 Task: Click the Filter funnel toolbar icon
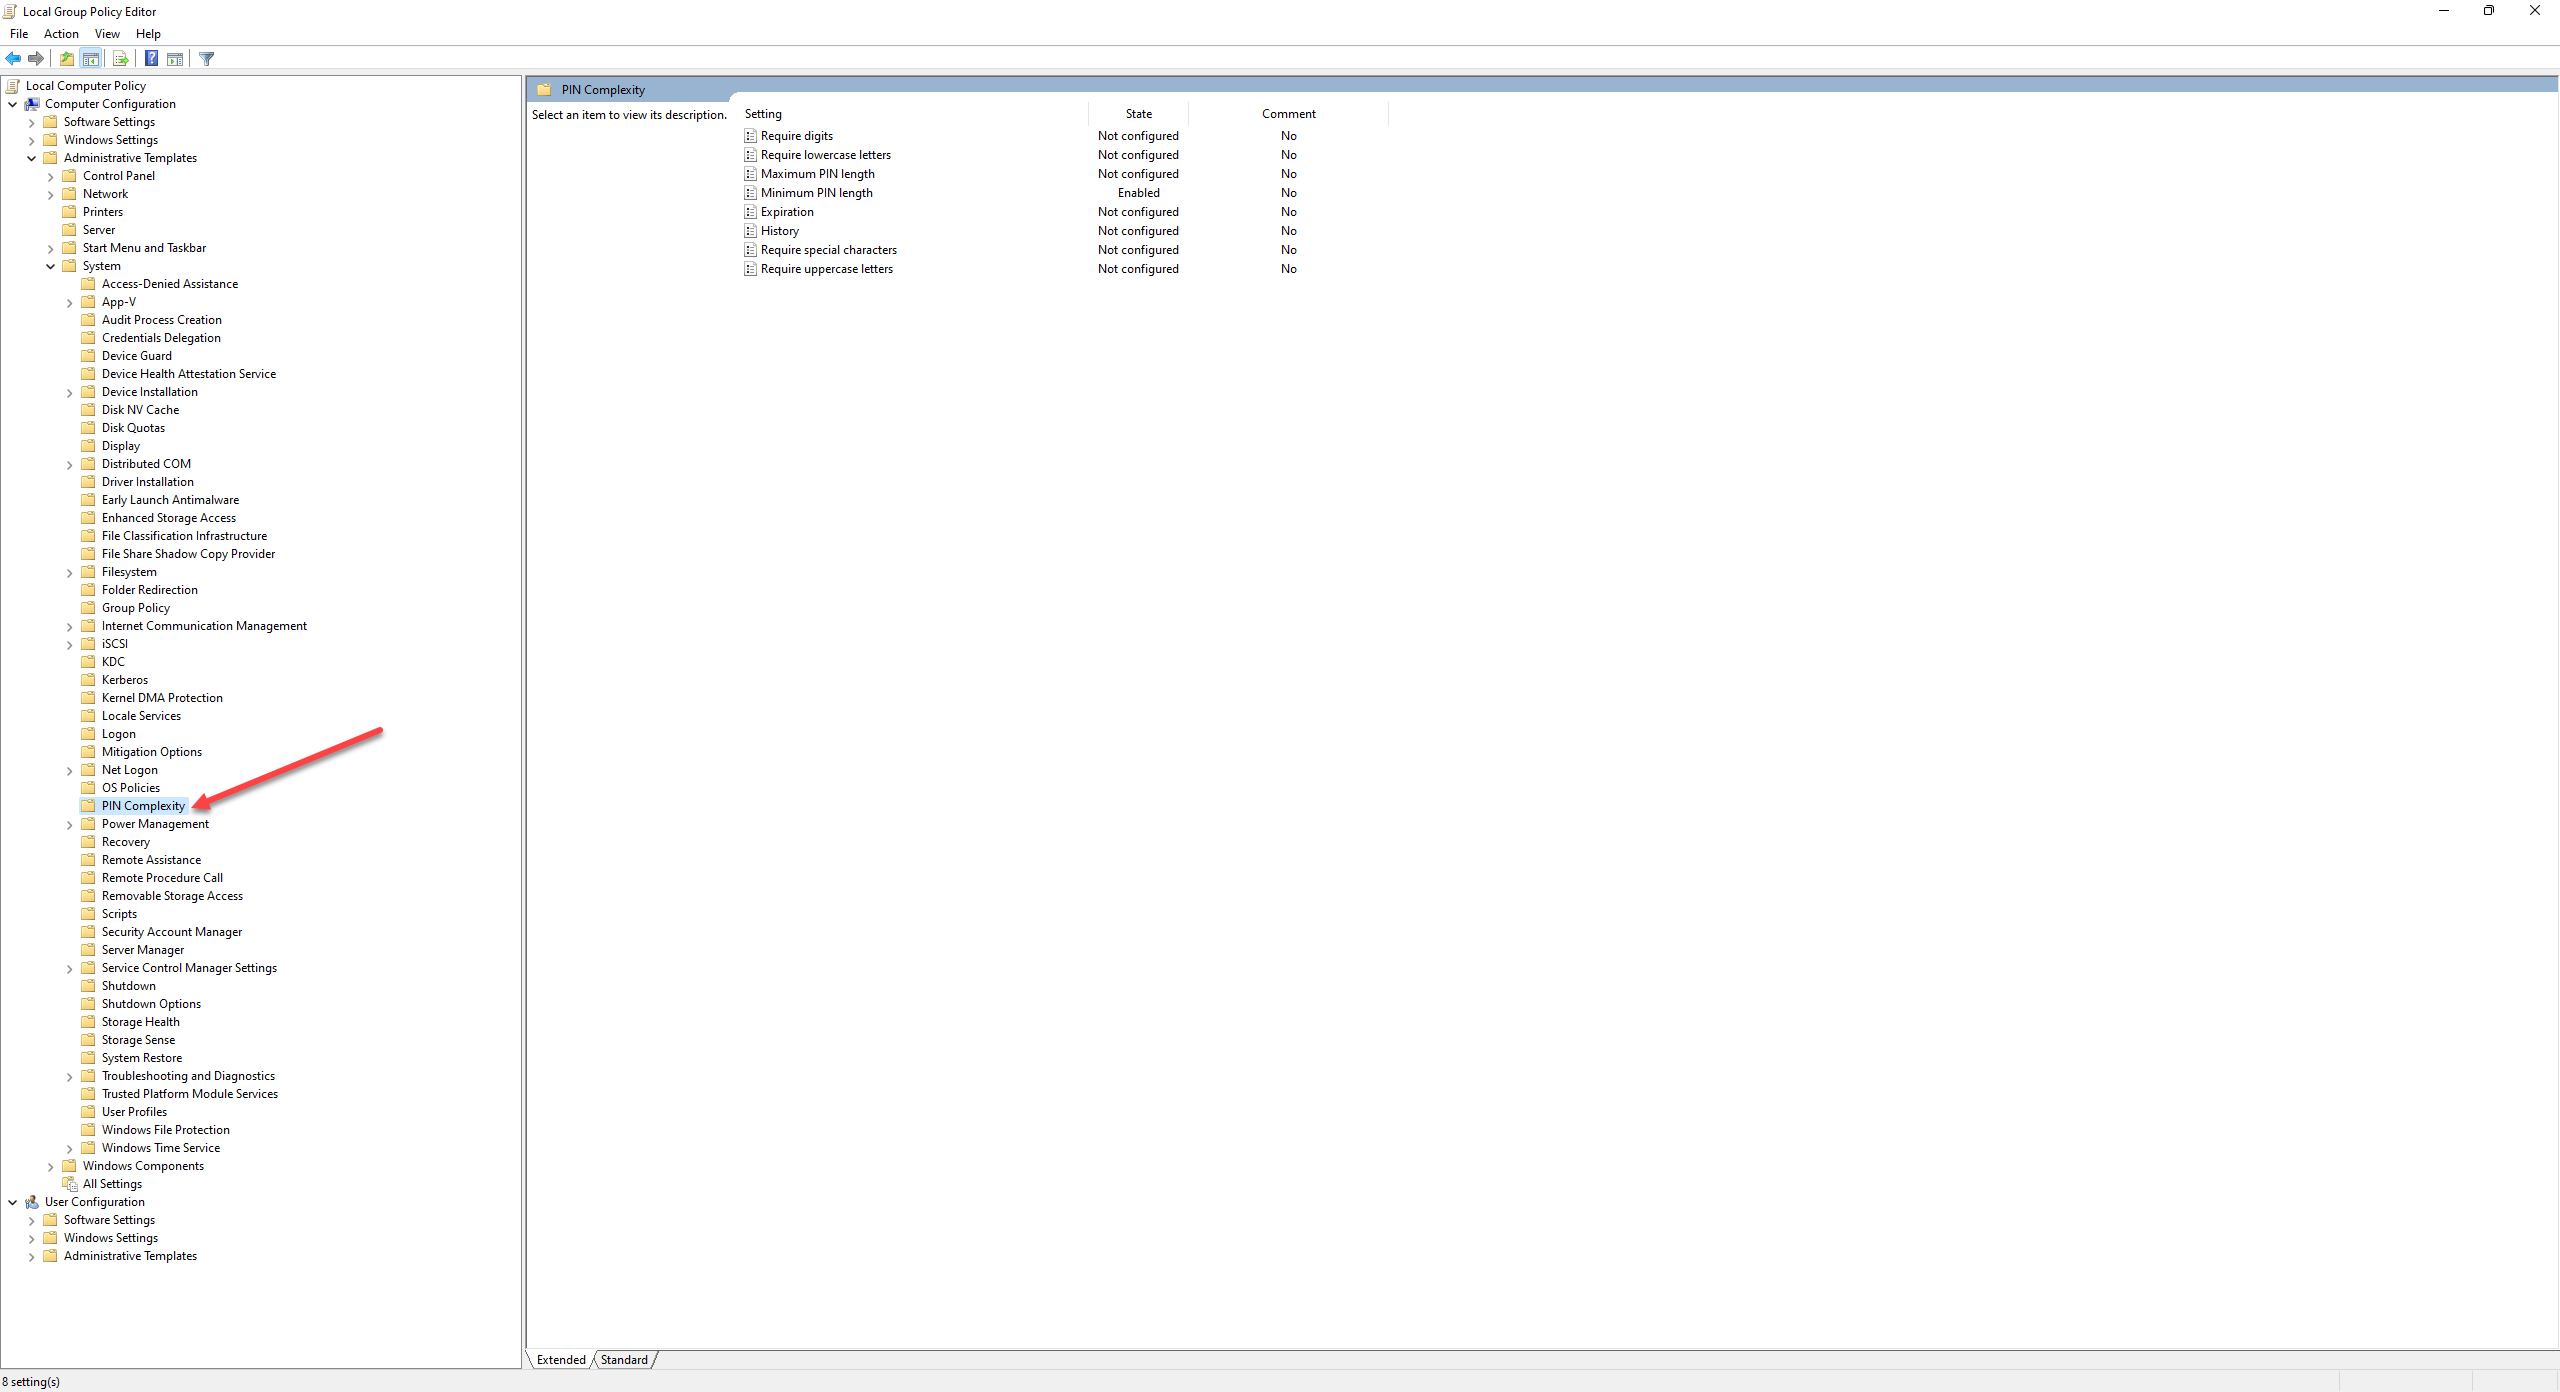(207, 59)
